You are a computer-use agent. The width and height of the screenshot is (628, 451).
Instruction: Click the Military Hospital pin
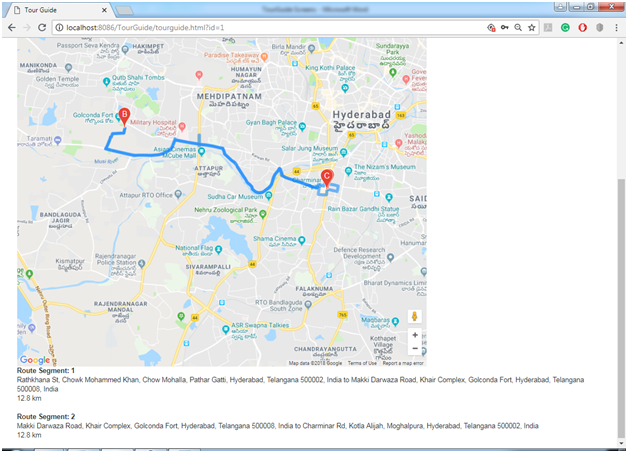(182, 127)
